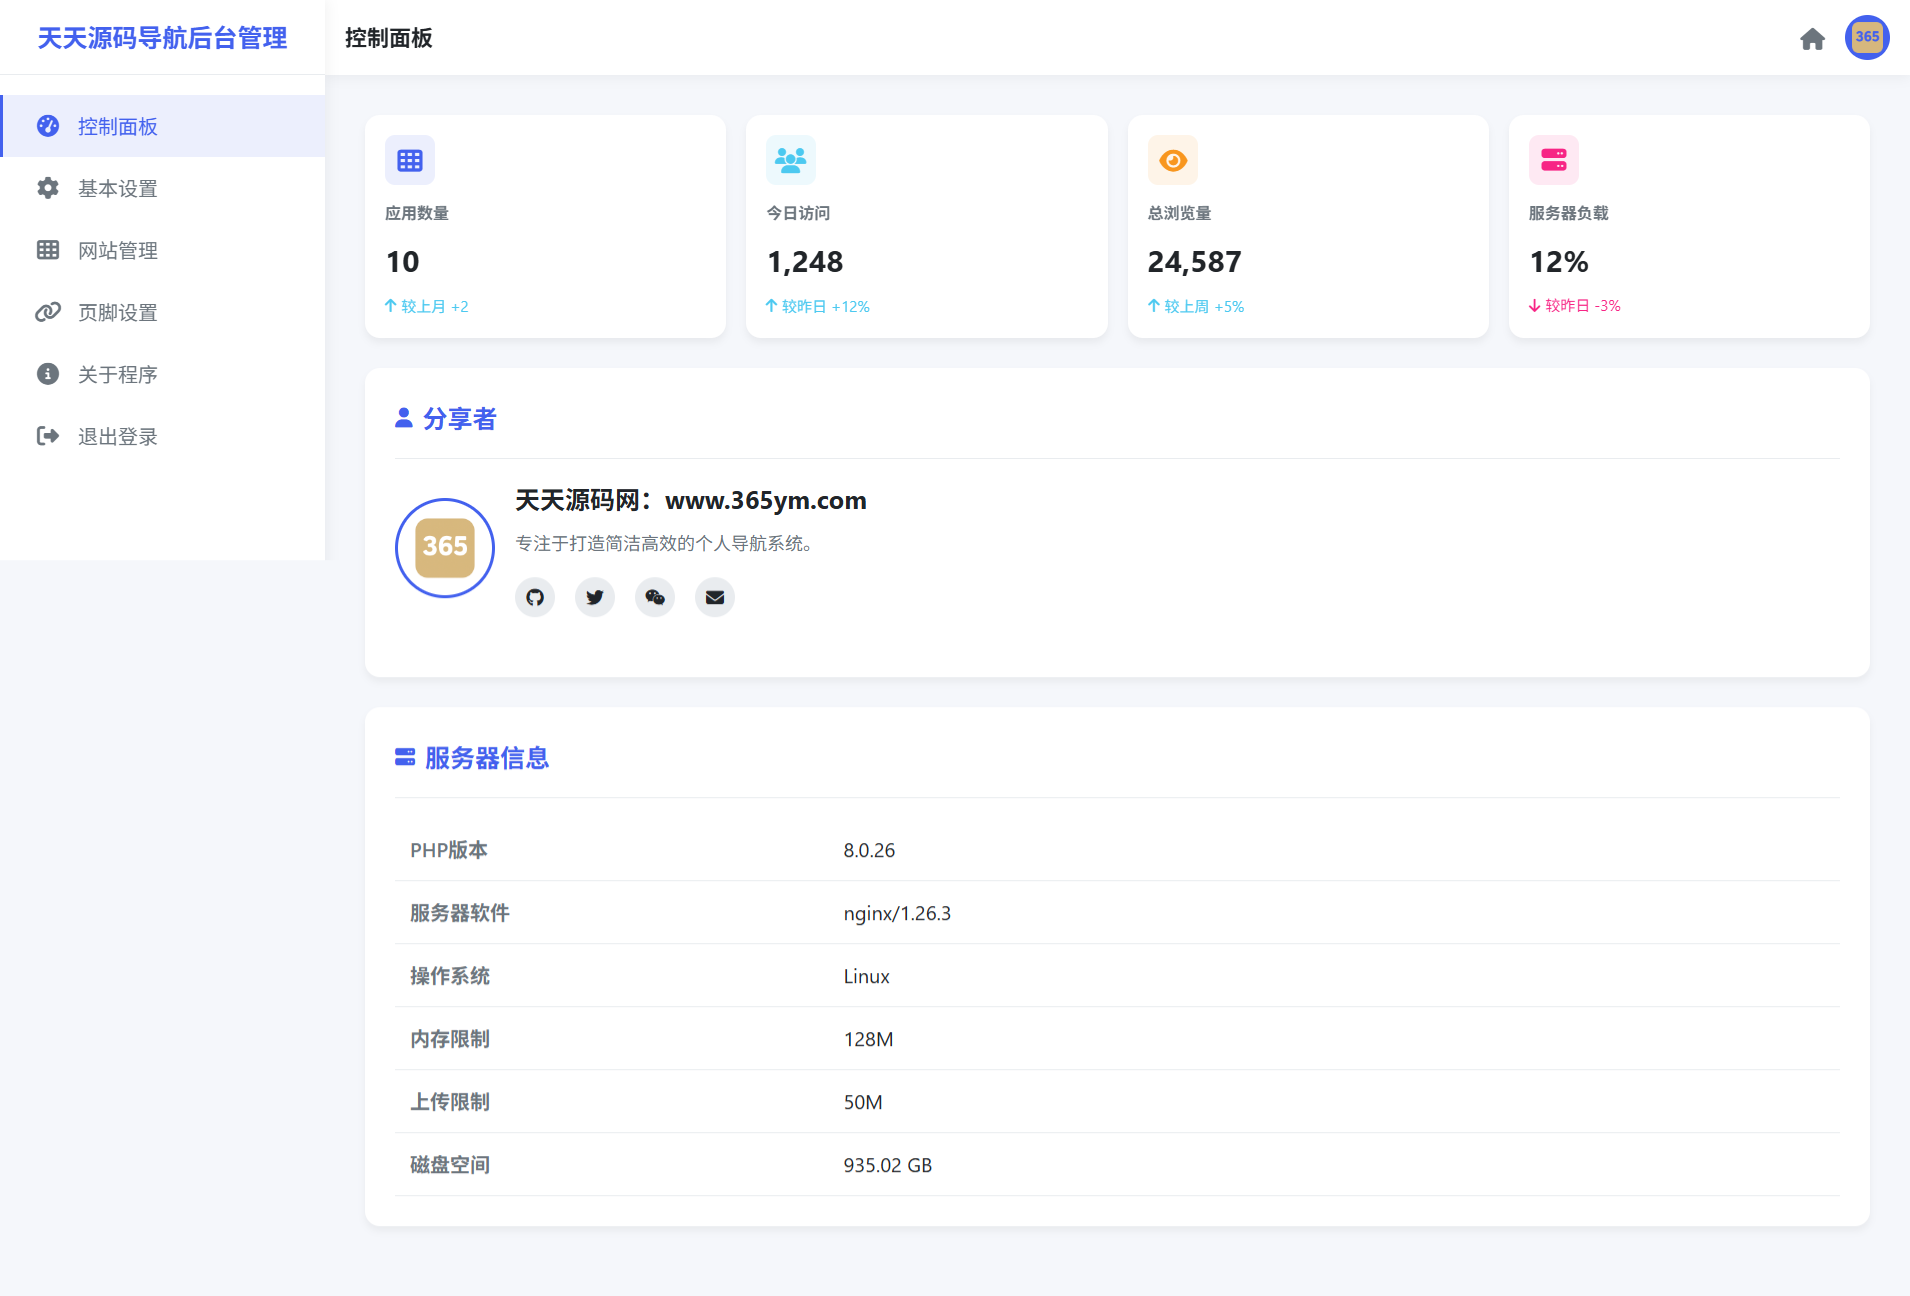Screen dimensions: 1910x1296
Task: Open 网站管理 via its grid icon
Action: tap(48, 250)
